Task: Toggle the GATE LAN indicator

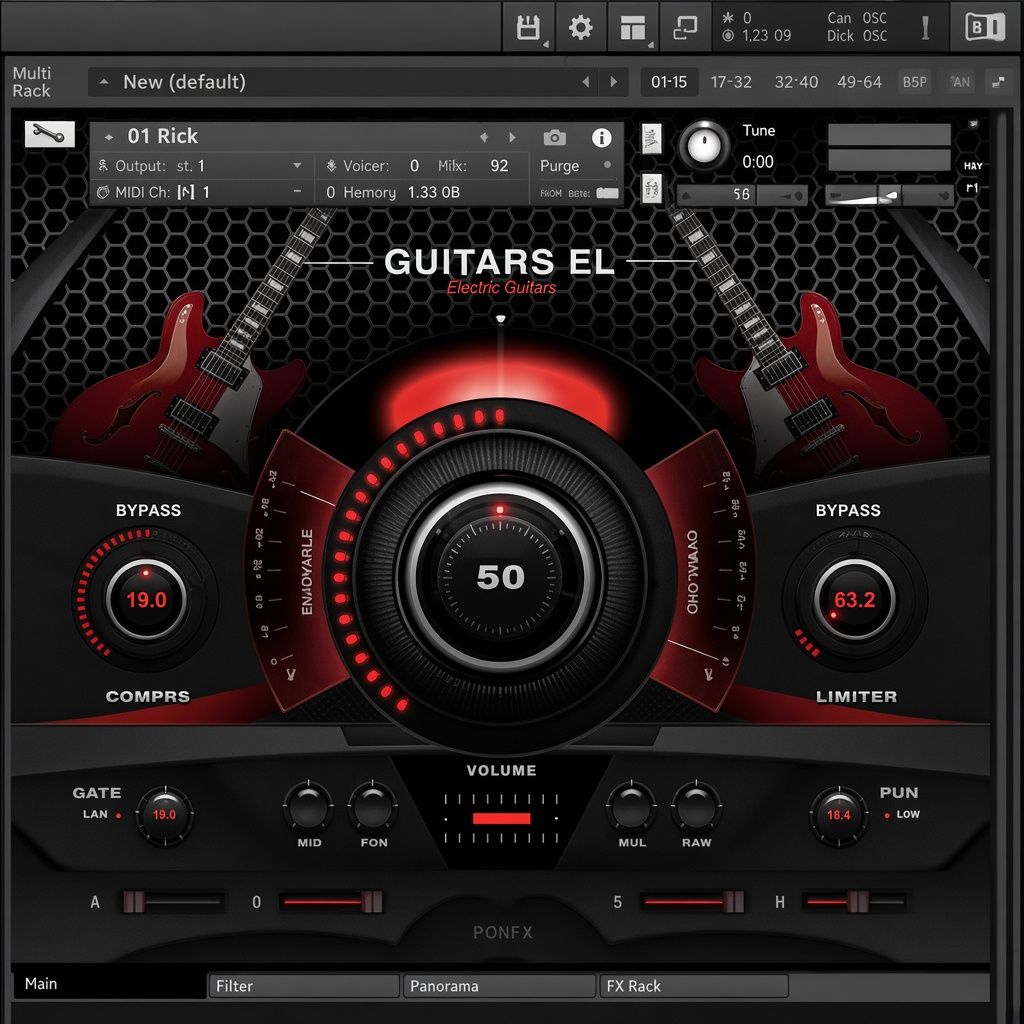Action: [x=118, y=815]
